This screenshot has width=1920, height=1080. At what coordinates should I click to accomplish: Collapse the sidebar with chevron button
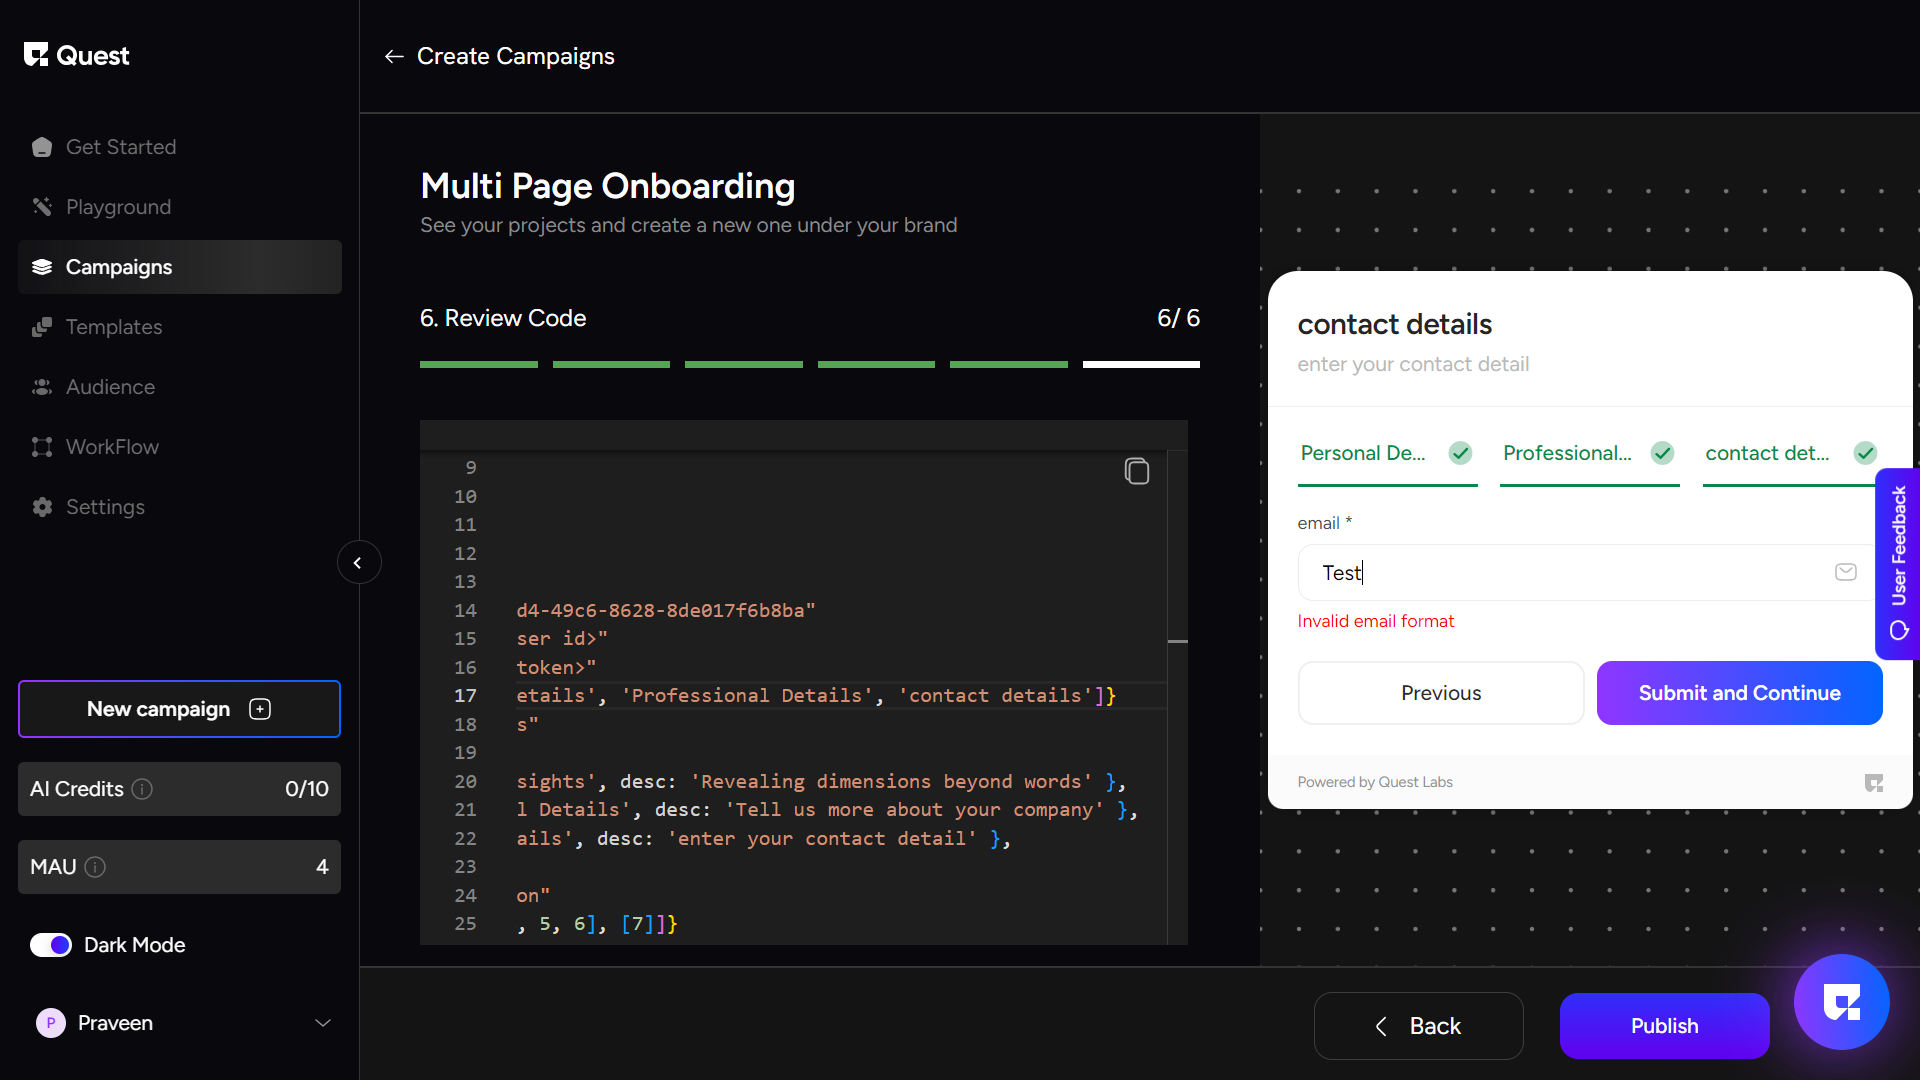(x=358, y=563)
